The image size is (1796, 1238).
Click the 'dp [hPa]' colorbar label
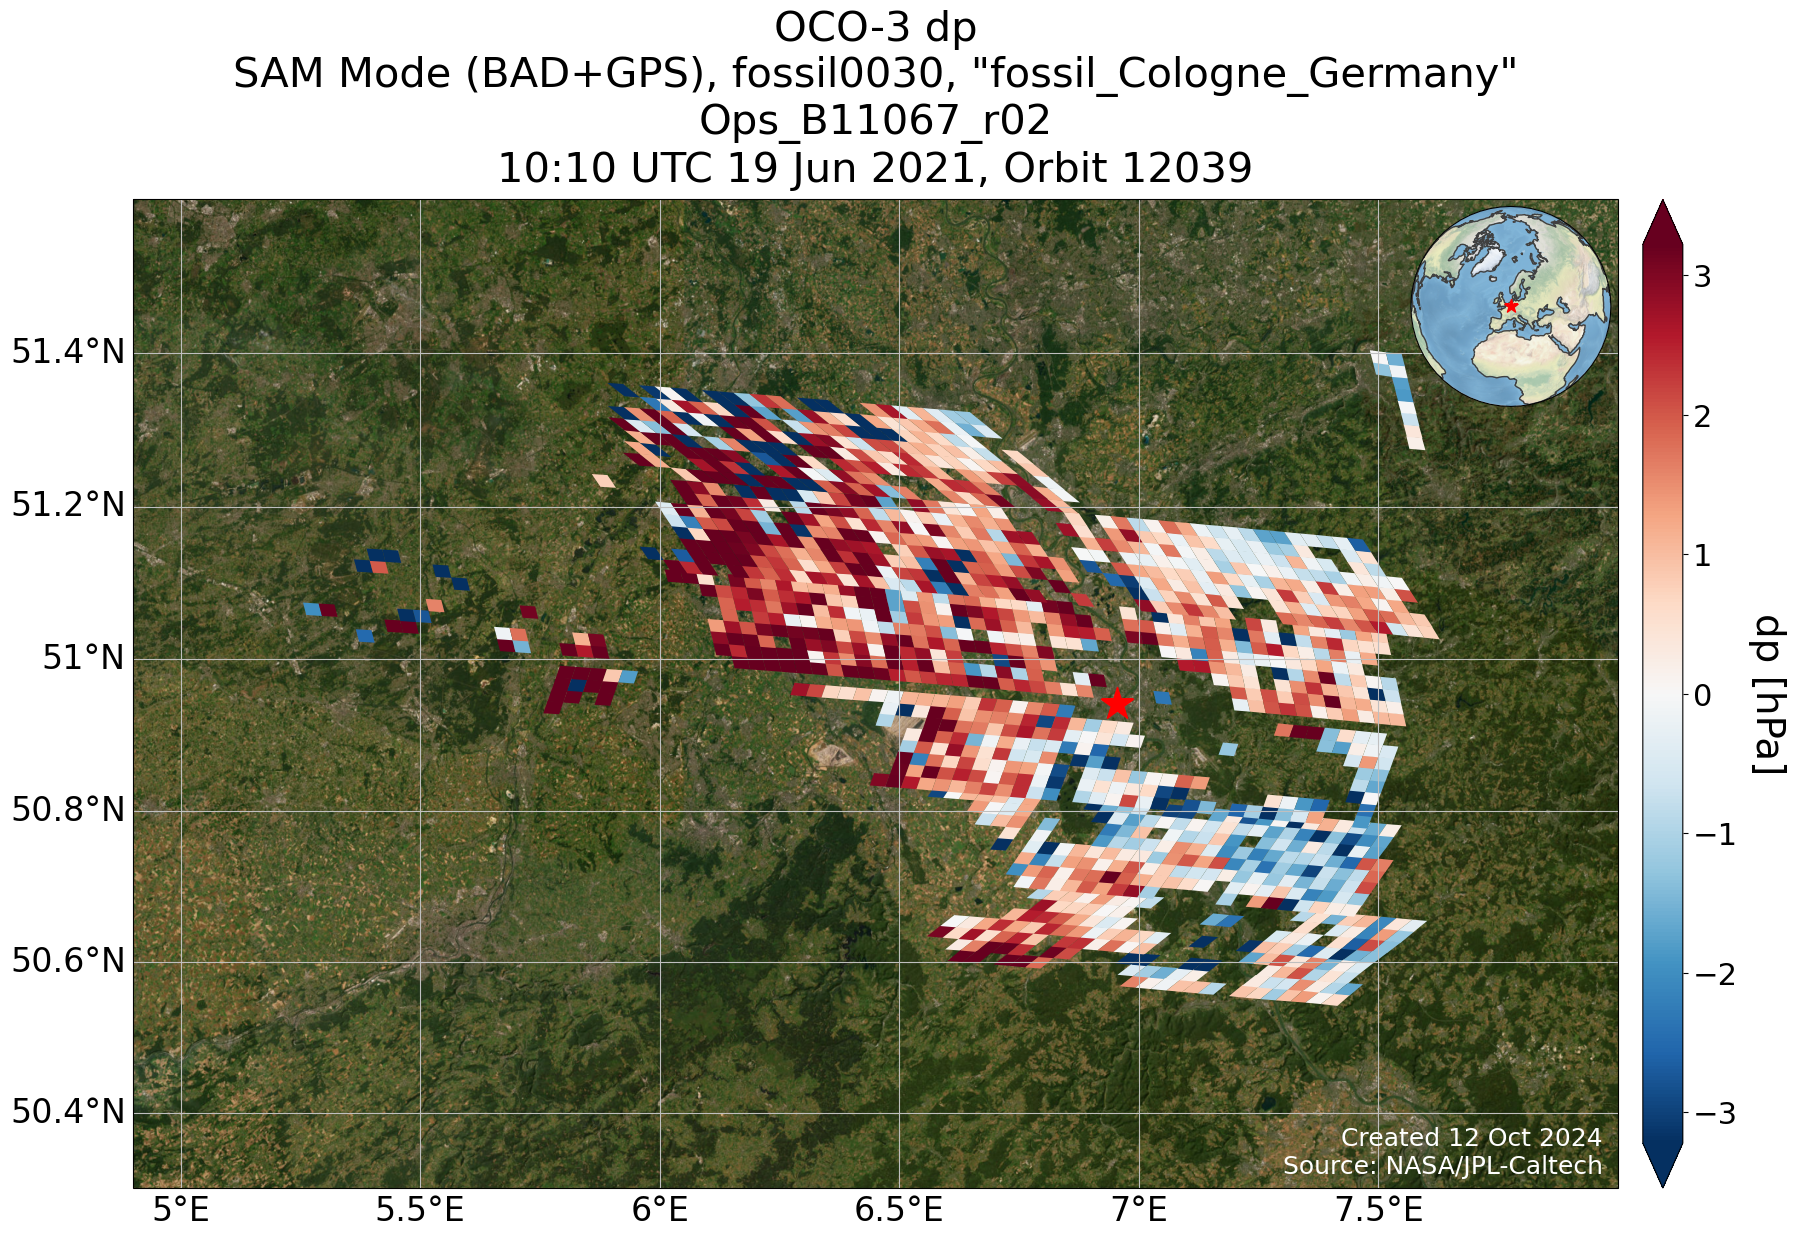pos(1768,693)
